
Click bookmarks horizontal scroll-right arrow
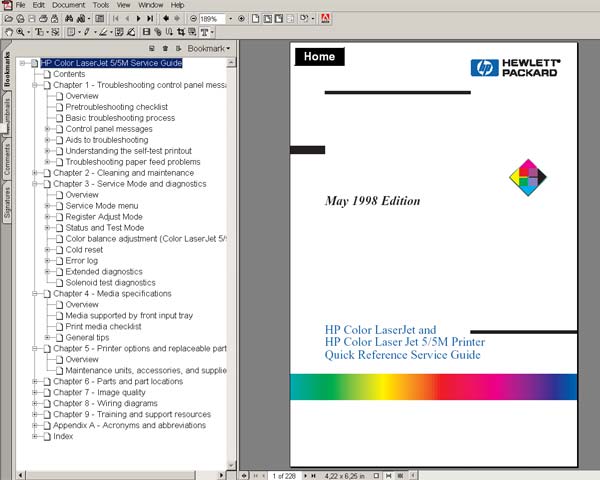pyautogui.click(x=221, y=475)
